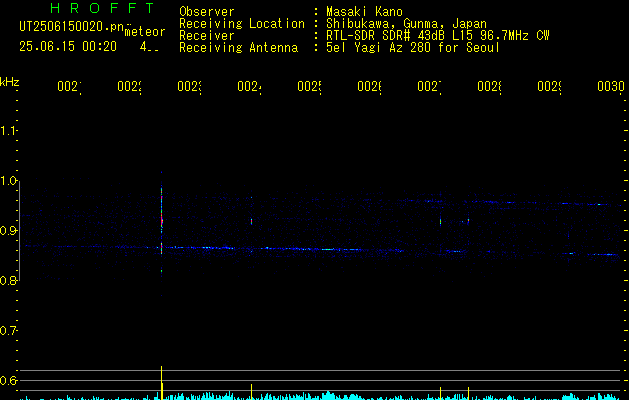The height and width of the screenshot is (400, 629).
Task: Select the file name UT2506150020.pn
Action: pyautogui.click(x=71, y=27)
